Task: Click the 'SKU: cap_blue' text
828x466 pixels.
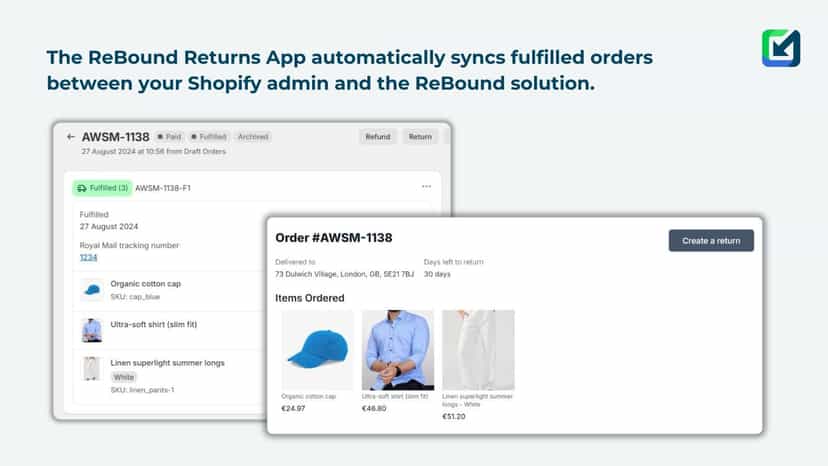Action: 135,297
